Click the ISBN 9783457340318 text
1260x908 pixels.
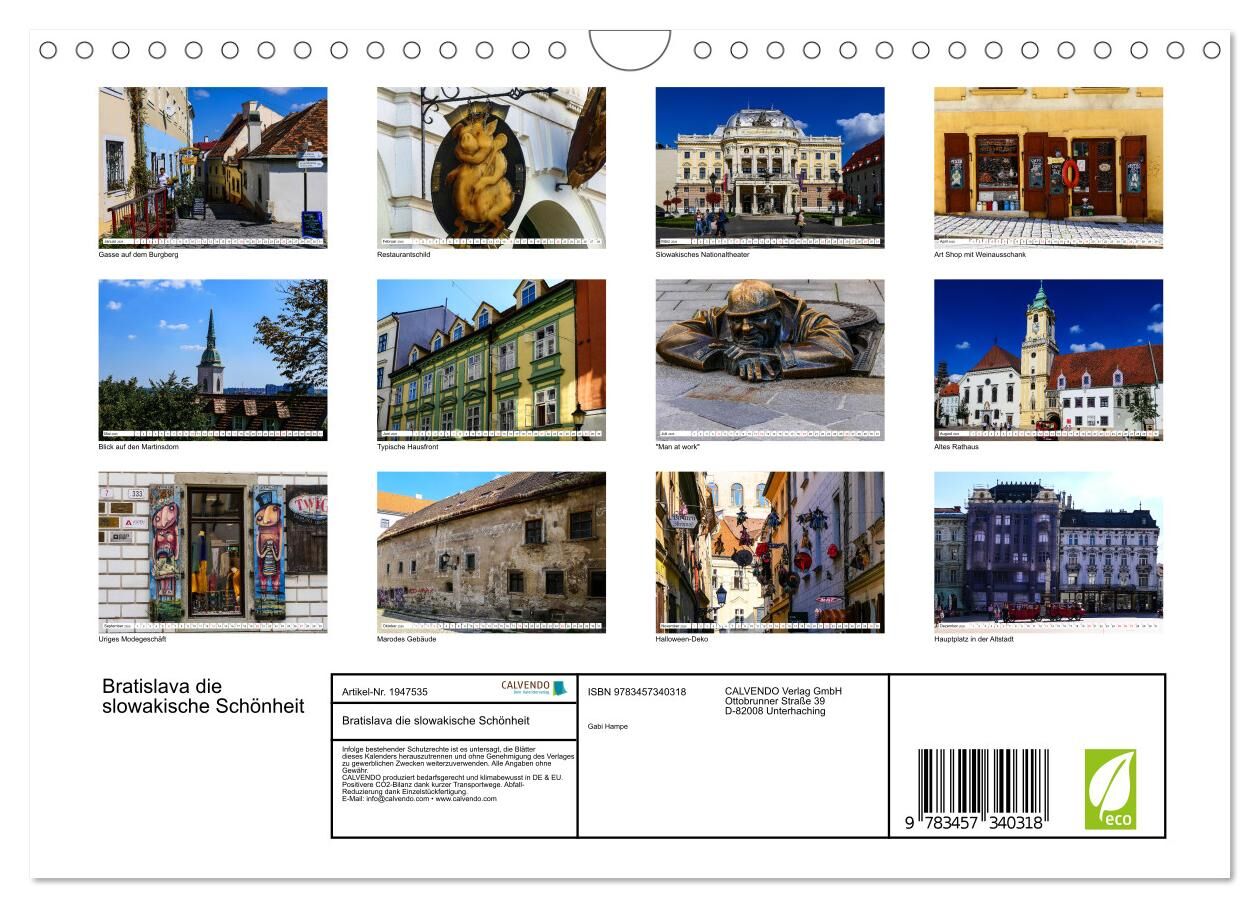[x=637, y=692]
